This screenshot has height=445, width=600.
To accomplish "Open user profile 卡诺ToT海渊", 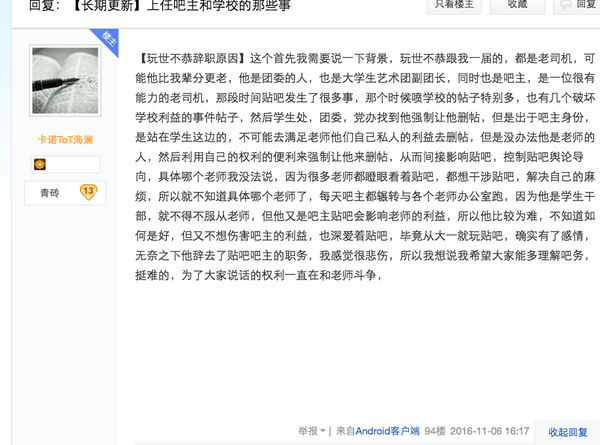I will [x=65, y=140].
